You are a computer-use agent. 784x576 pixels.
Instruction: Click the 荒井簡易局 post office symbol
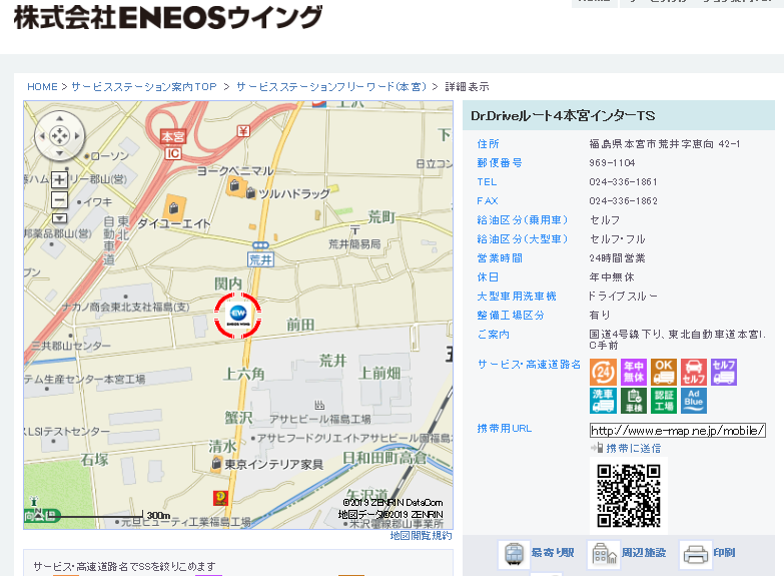(355, 230)
